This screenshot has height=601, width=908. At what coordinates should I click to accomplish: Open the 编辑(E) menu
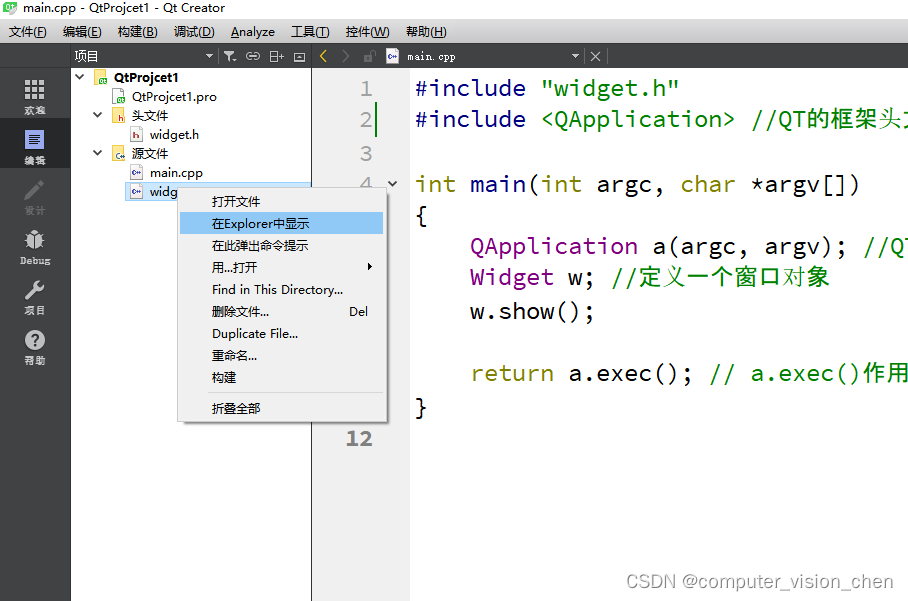82,32
